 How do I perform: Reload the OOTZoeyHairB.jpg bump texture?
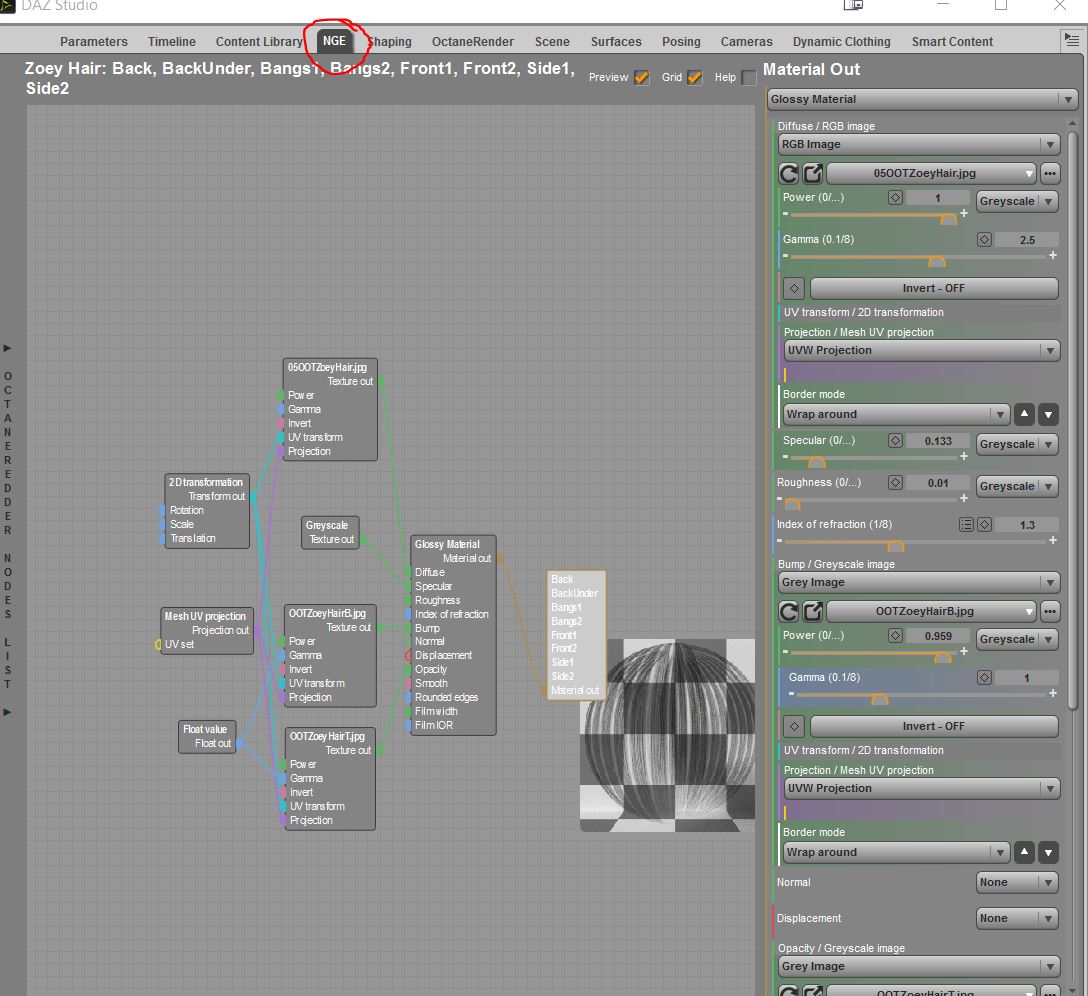(x=788, y=611)
